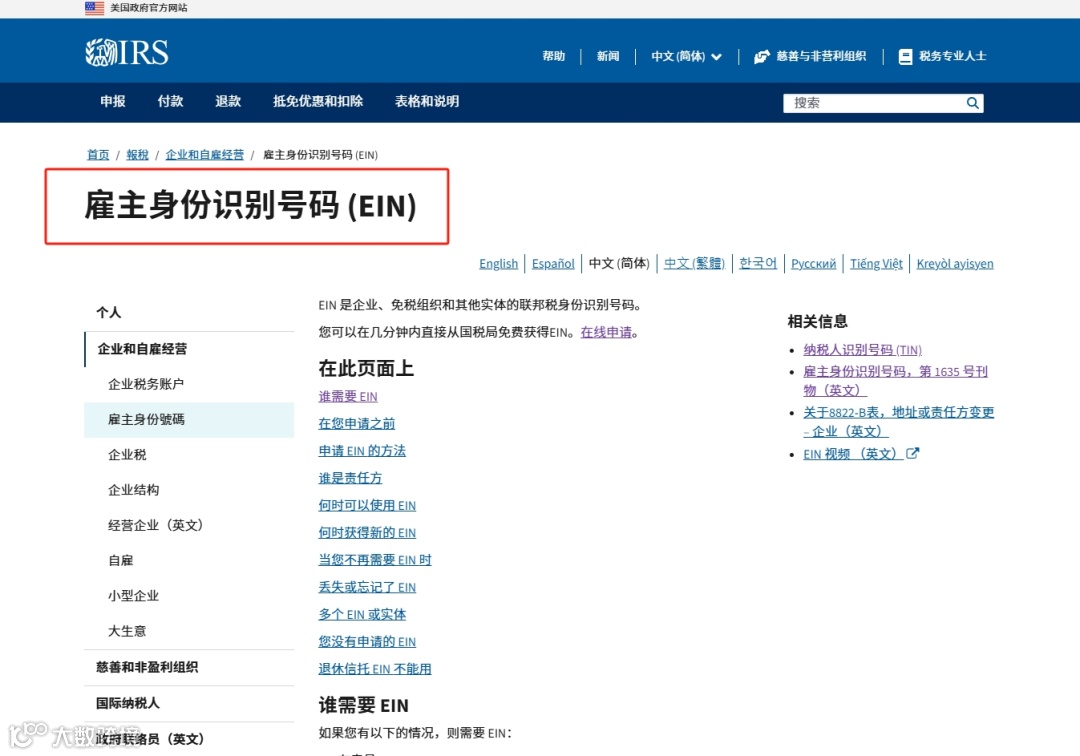Jump to 丢失或忘记了 EIN section
Viewport: 1080px width, 756px height.
[367, 587]
